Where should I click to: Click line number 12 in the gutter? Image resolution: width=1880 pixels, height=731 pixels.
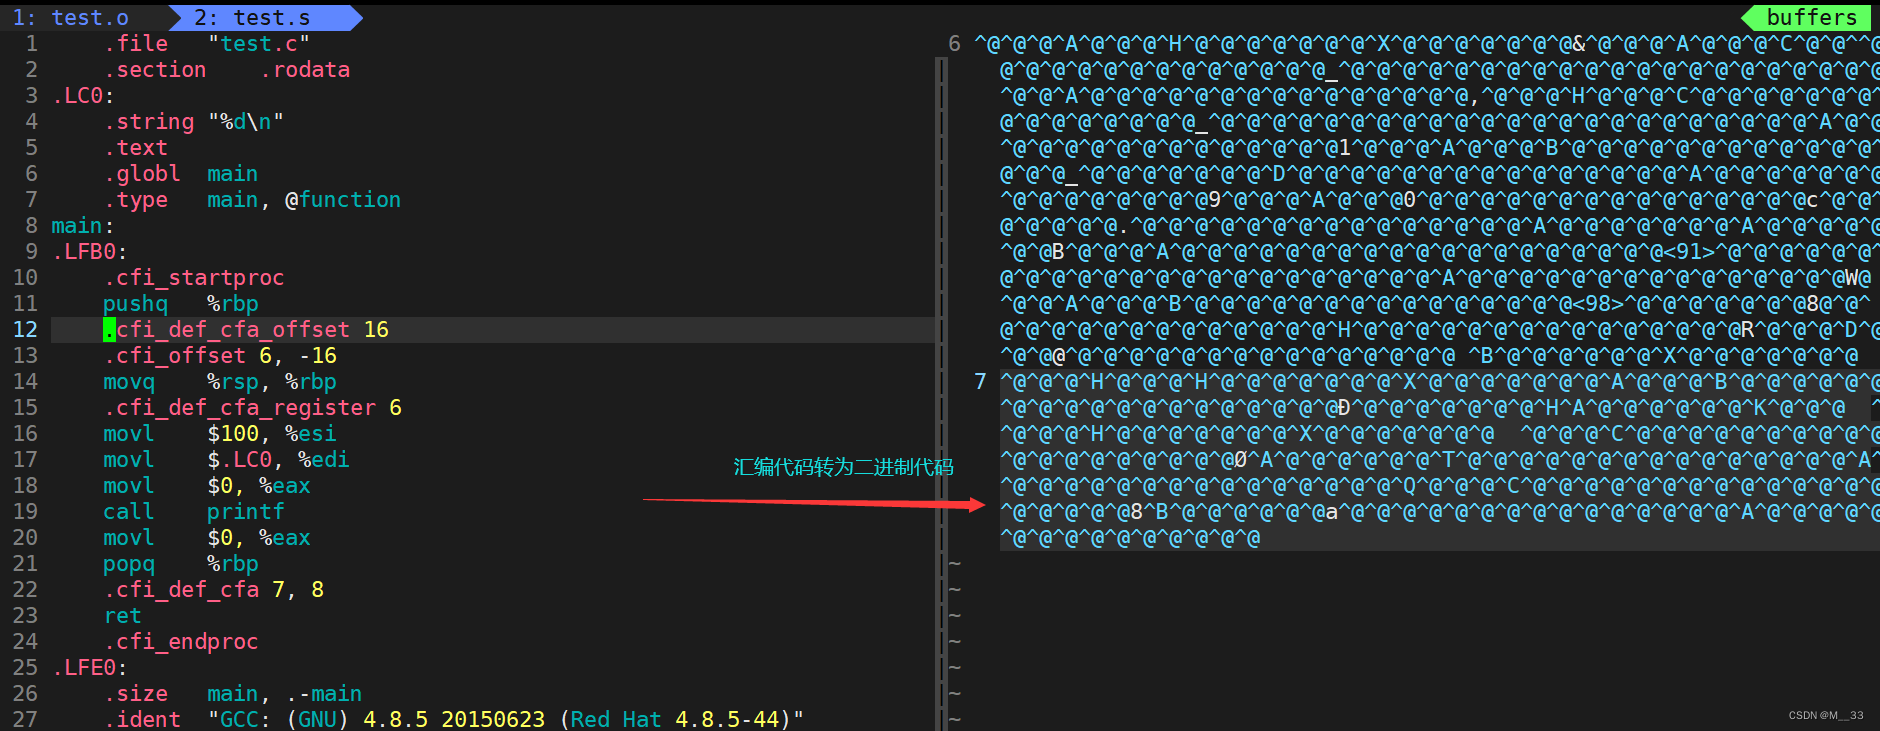point(25,330)
